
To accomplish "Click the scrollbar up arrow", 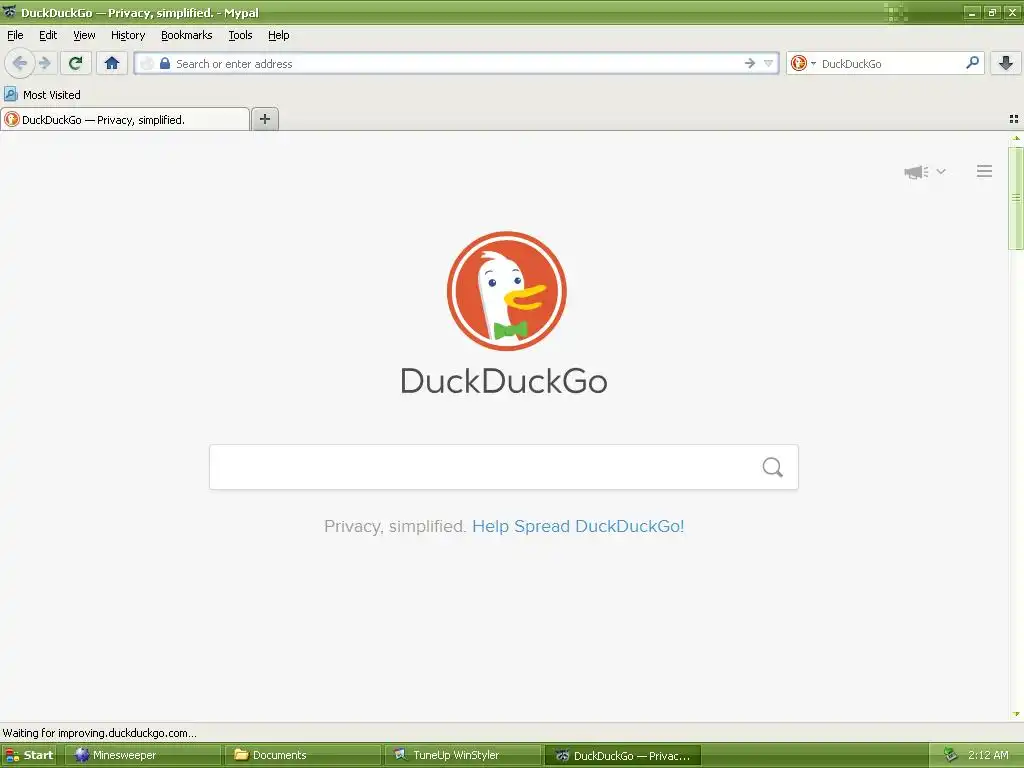I will (x=1016, y=138).
